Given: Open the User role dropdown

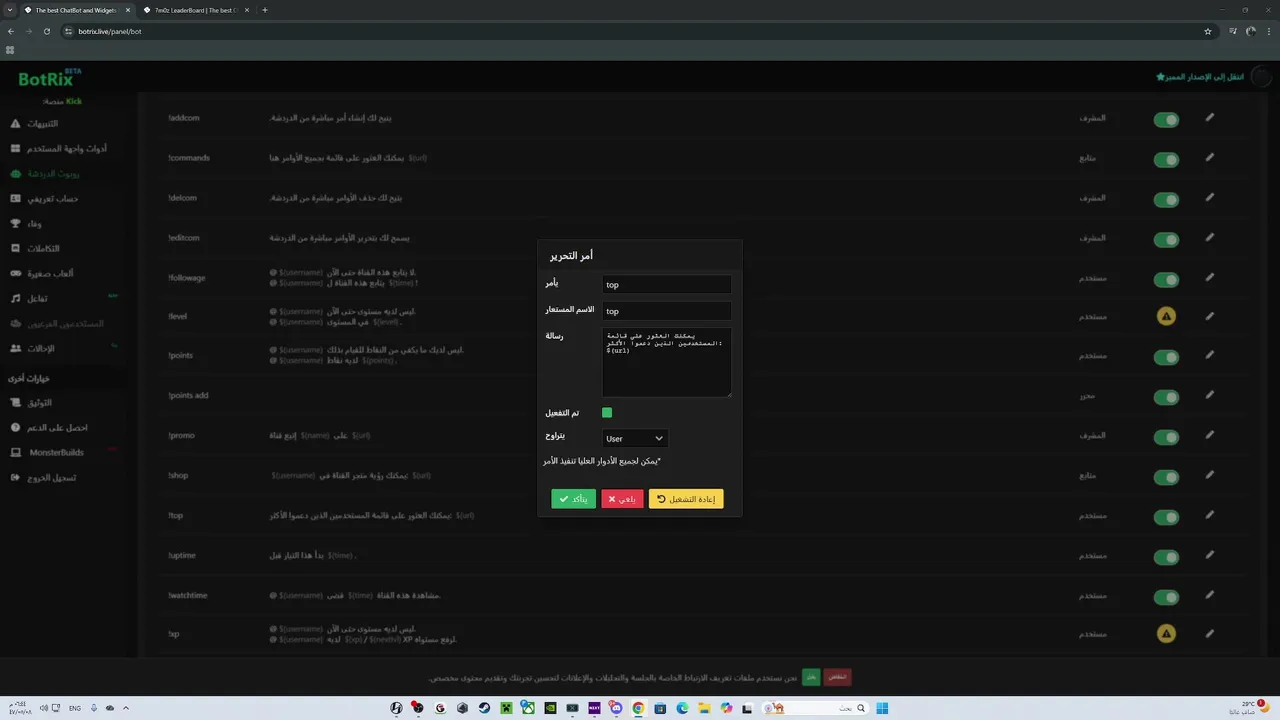Looking at the screenshot, I should 635,438.
